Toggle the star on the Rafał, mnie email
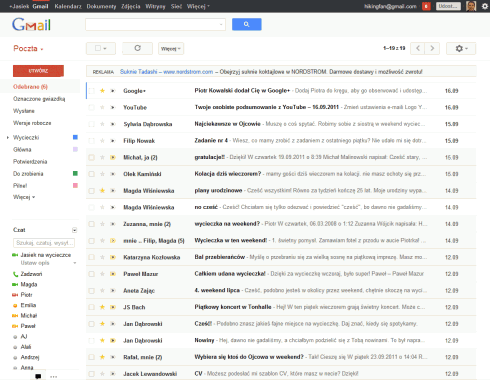 (x=102, y=357)
